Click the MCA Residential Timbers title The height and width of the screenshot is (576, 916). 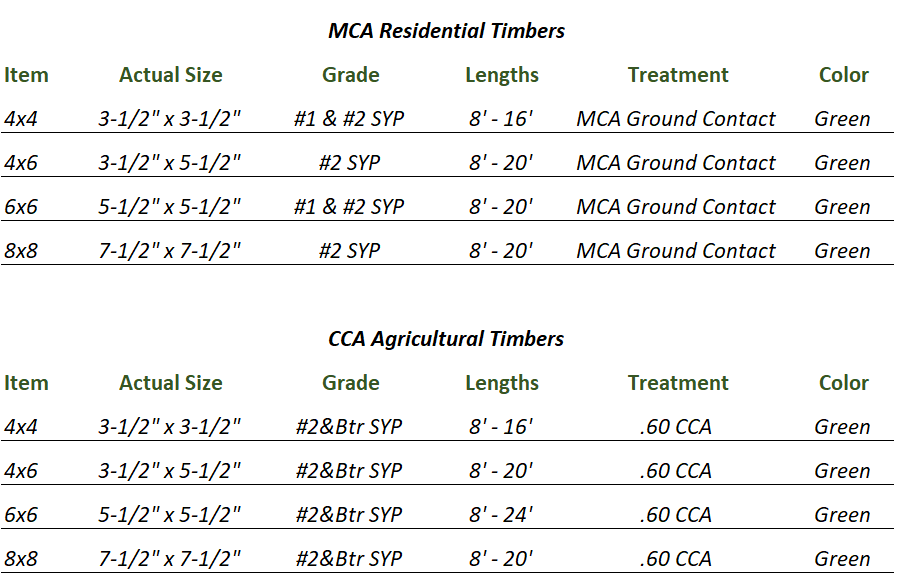[x=446, y=31]
